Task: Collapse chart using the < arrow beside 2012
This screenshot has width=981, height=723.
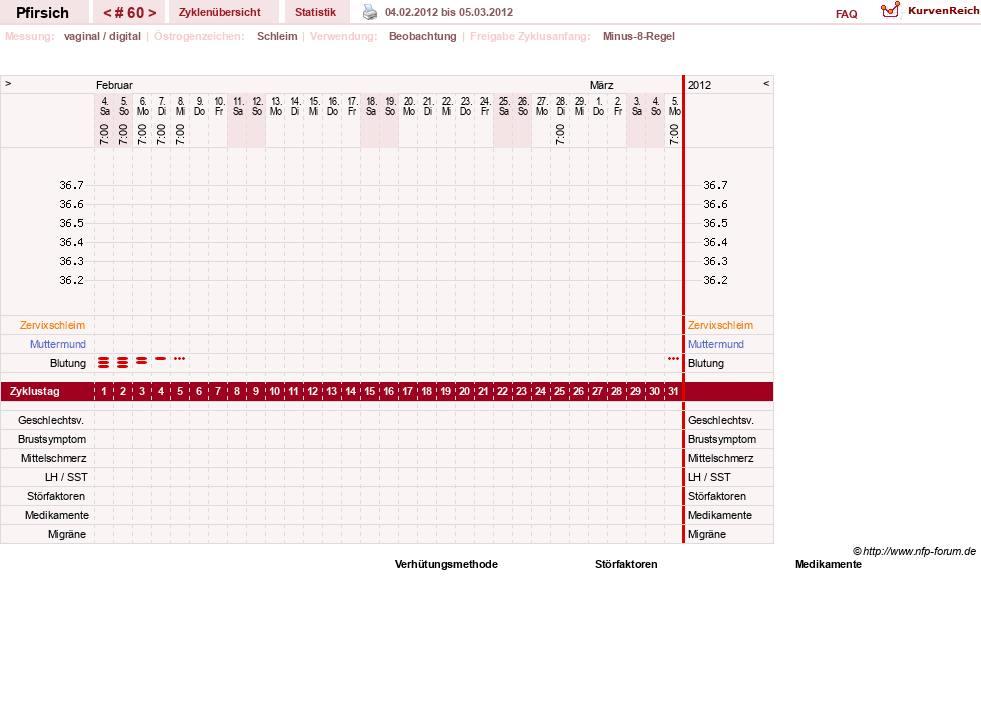Action: click(766, 83)
